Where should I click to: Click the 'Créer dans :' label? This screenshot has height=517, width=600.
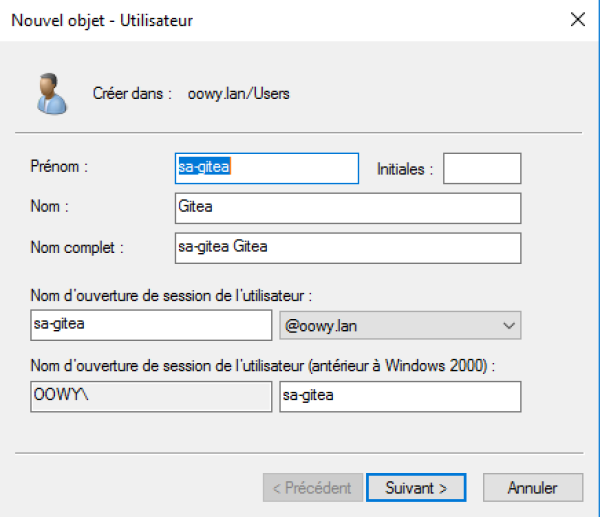coord(133,94)
